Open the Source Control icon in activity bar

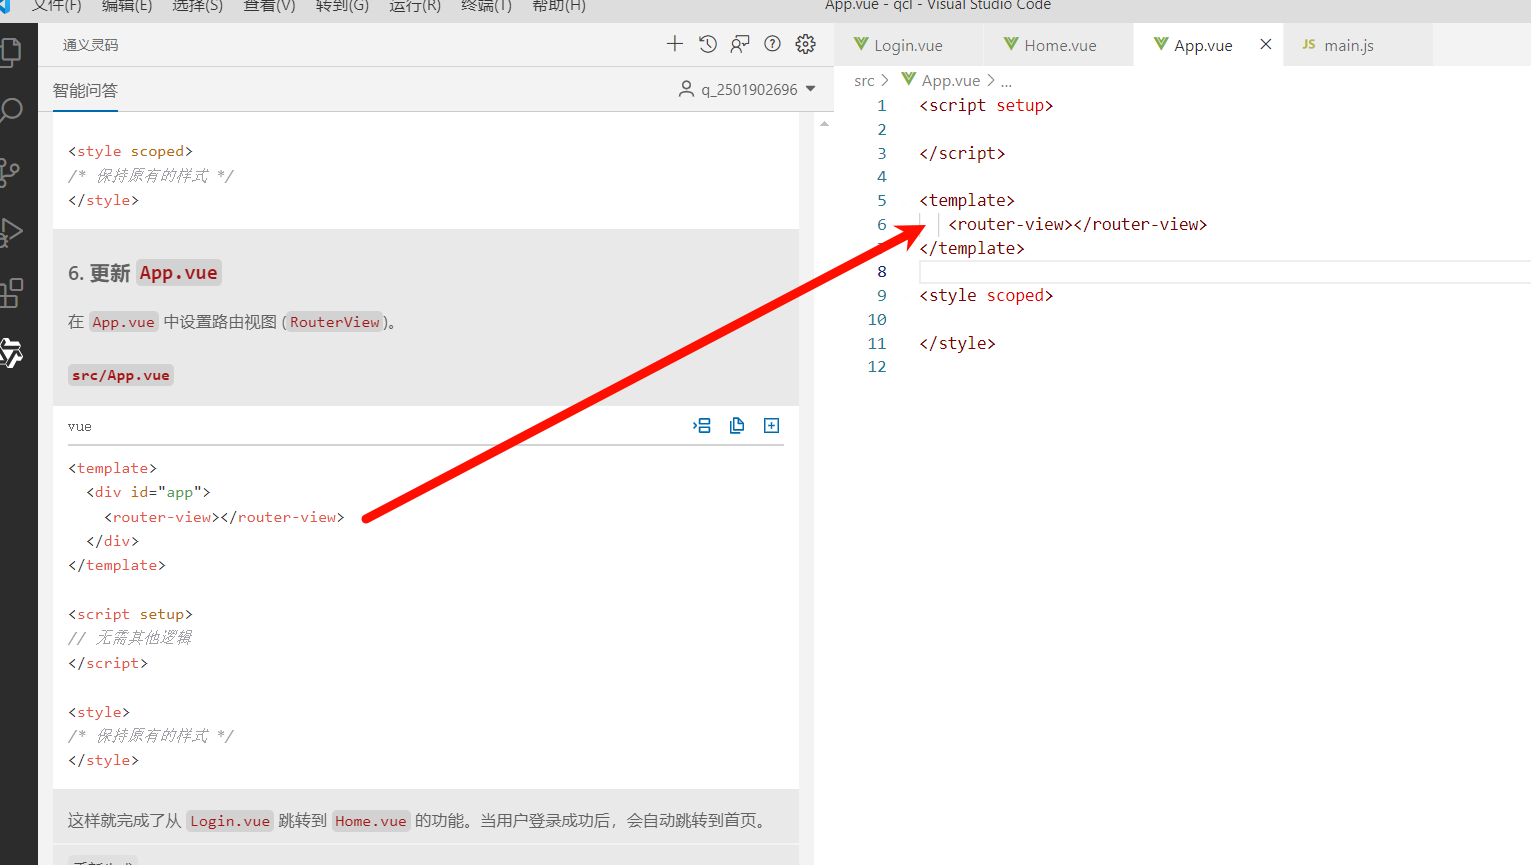(10, 172)
